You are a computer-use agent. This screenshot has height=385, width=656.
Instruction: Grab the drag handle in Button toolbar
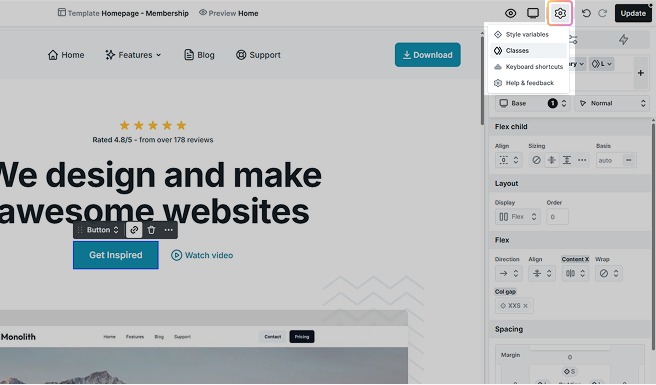[x=80, y=230]
